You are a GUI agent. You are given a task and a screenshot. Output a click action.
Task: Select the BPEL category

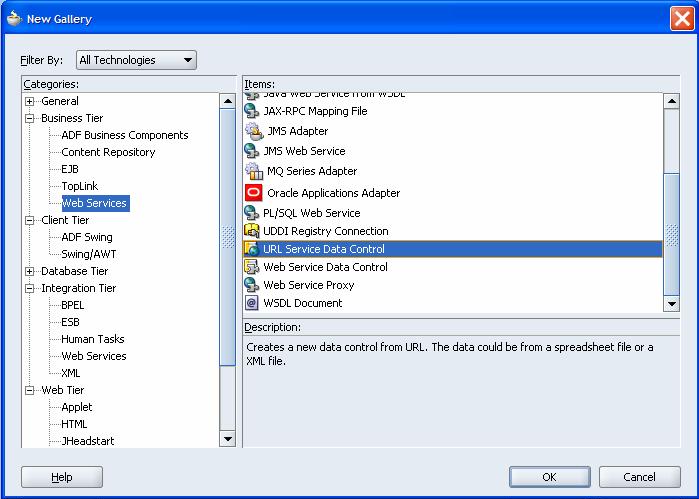click(x=74, y=305)
